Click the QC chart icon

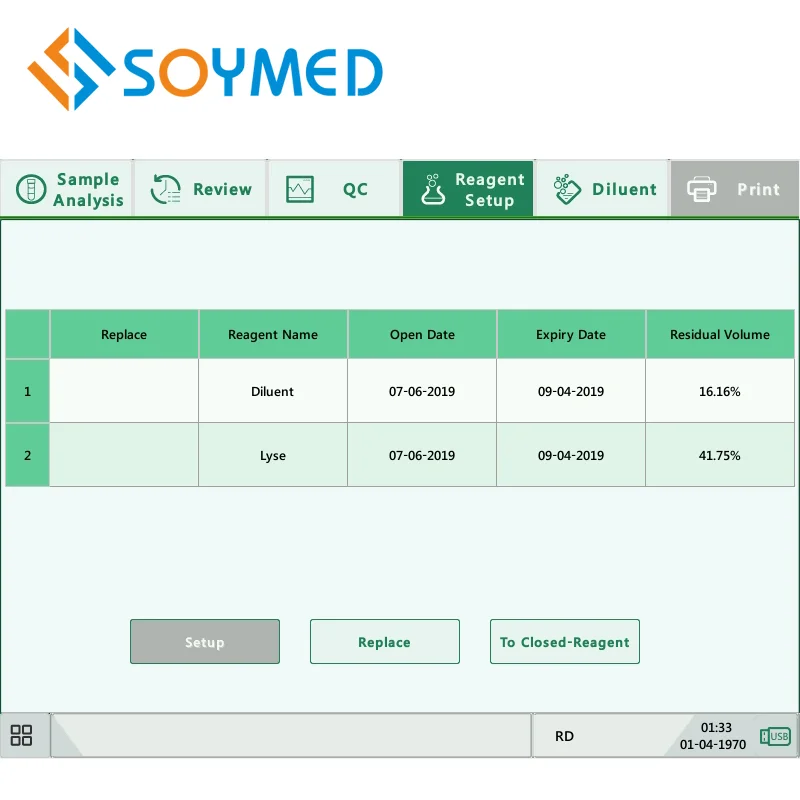click(299, 189)
